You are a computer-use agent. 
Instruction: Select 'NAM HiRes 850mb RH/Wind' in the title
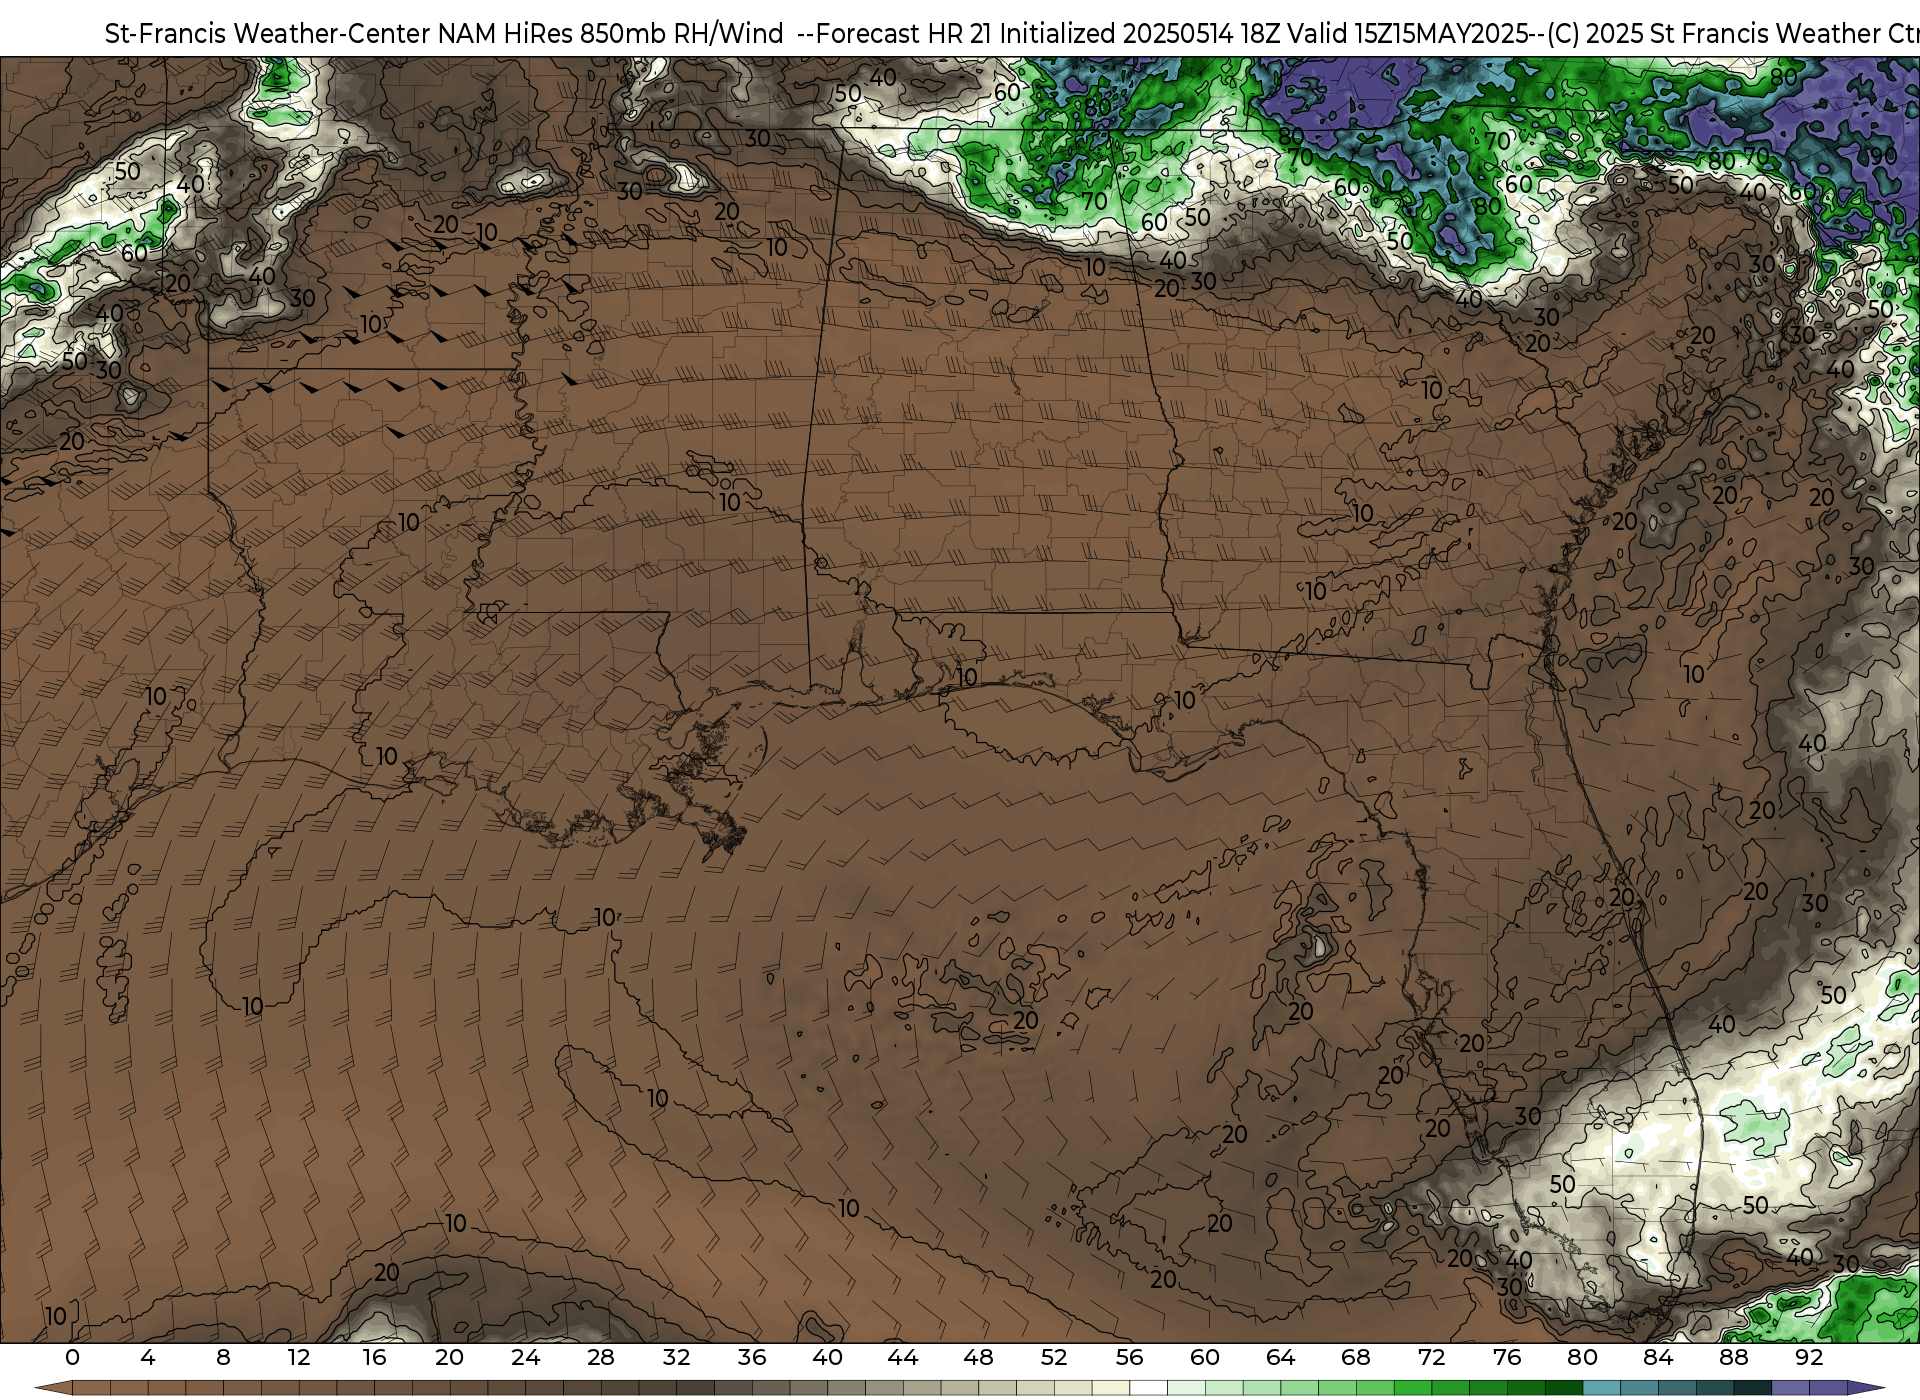tap(612, 34)
